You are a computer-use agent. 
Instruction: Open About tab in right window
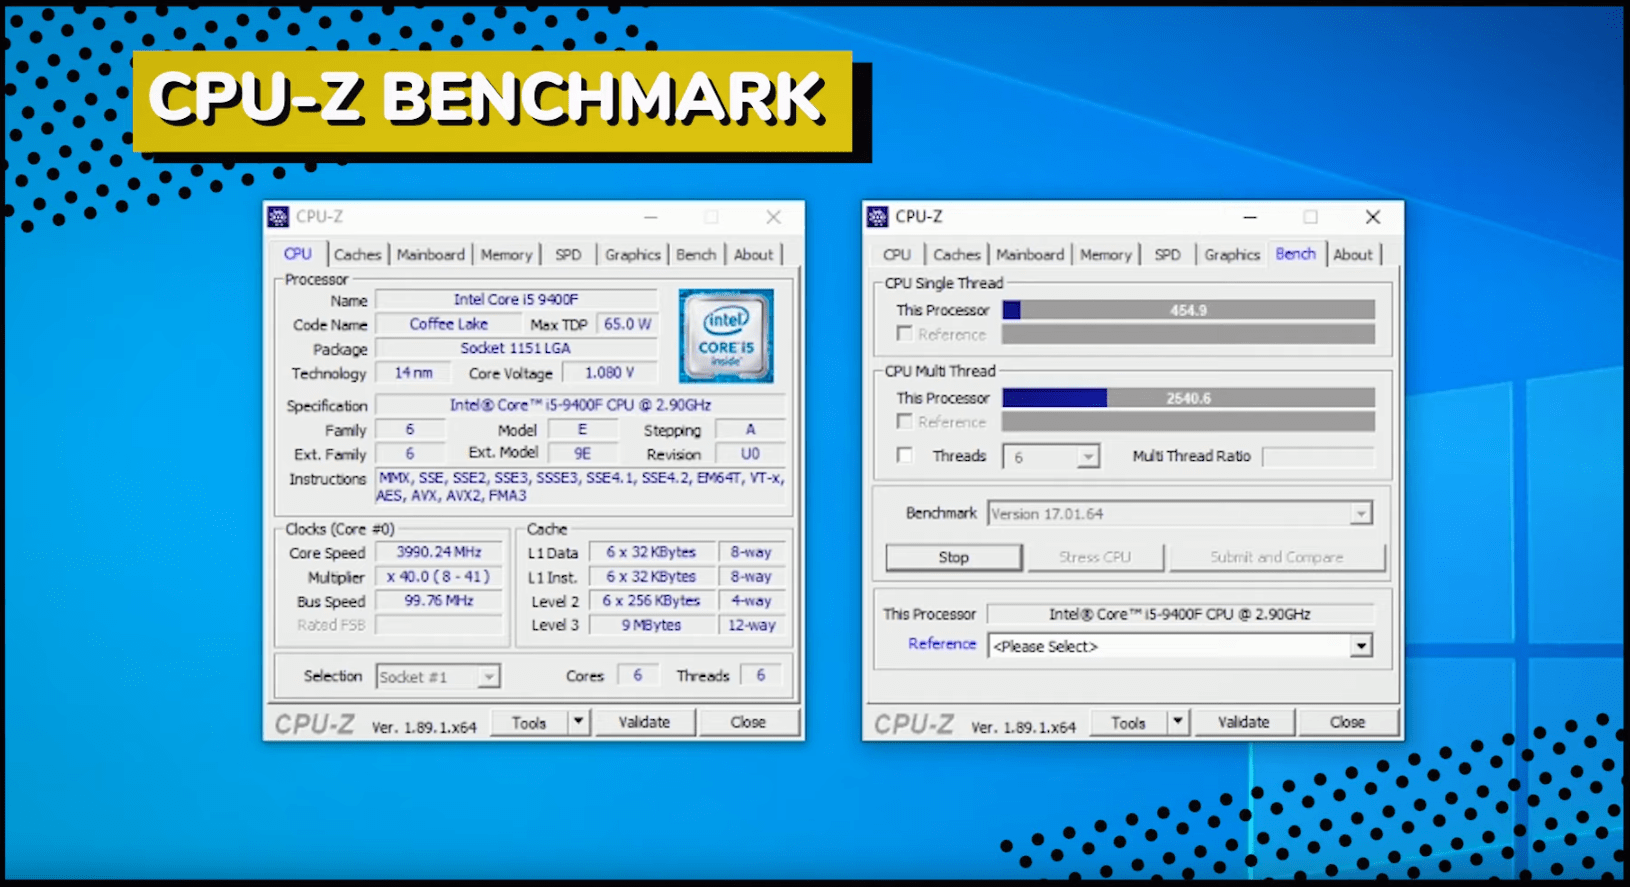coord(1353,255)
